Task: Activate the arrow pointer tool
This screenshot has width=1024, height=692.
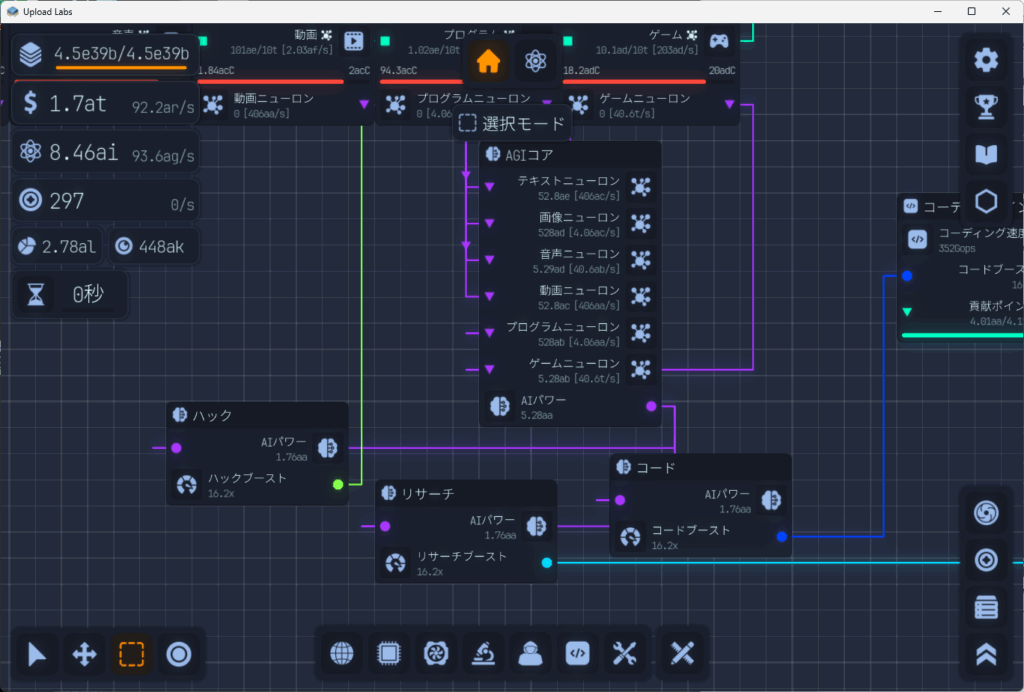Action: [x=38, y=654]
